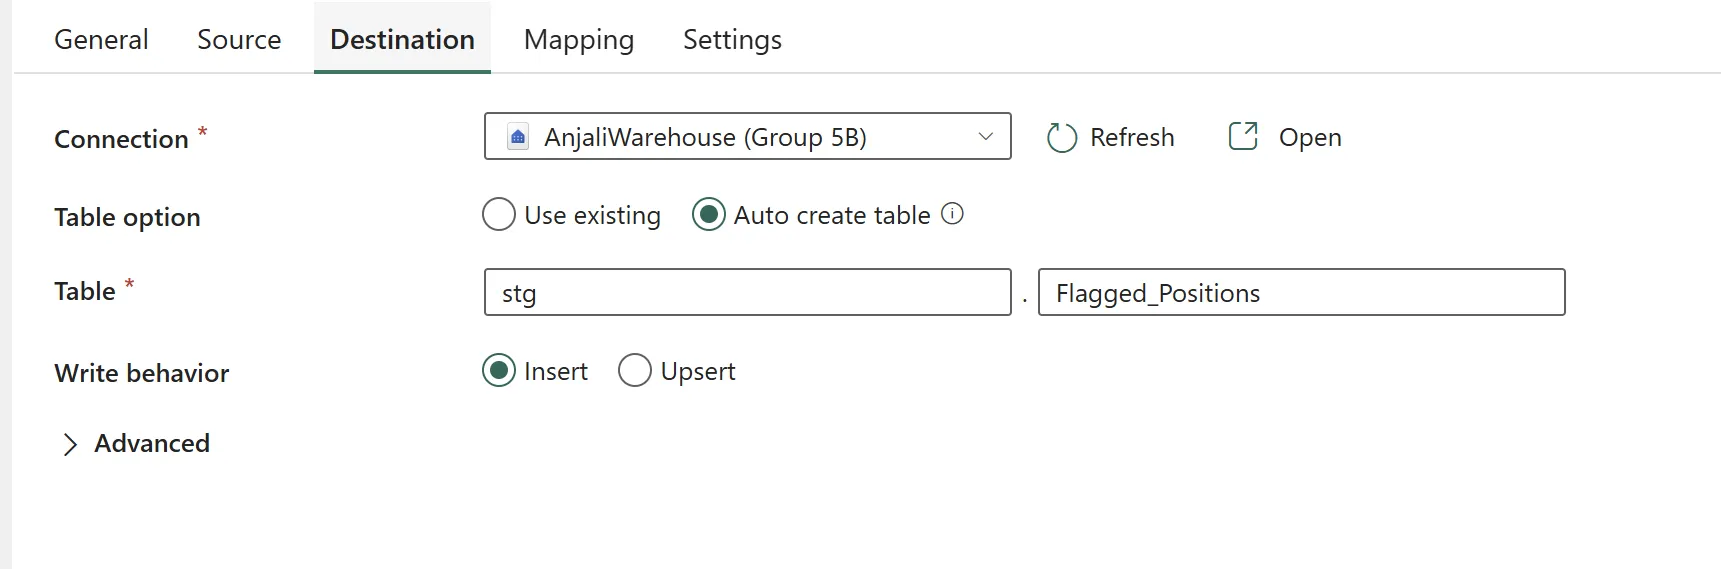The width and height of the screenshot is (1721, 569).
Task: Switch to the General tab
Action: coord(101,39)
